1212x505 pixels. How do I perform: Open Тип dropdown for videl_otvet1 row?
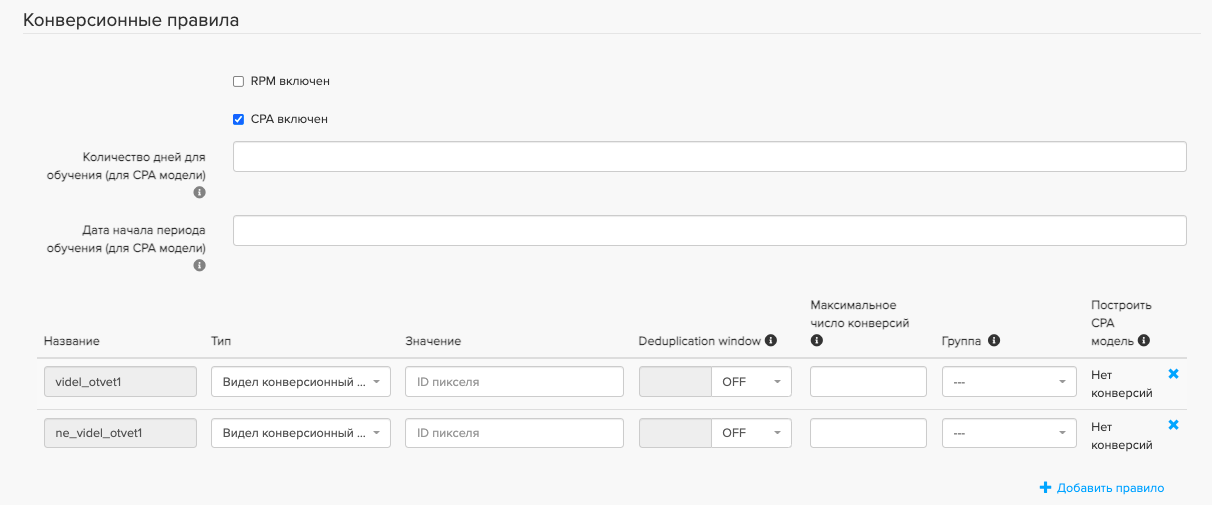[x=300, y=382]
